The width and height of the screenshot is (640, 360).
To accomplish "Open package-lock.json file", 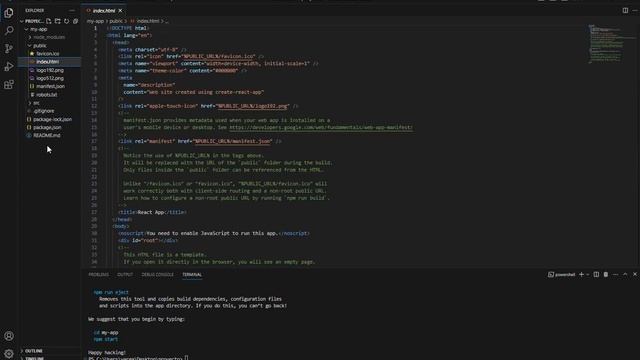I will tap(52, 119).
